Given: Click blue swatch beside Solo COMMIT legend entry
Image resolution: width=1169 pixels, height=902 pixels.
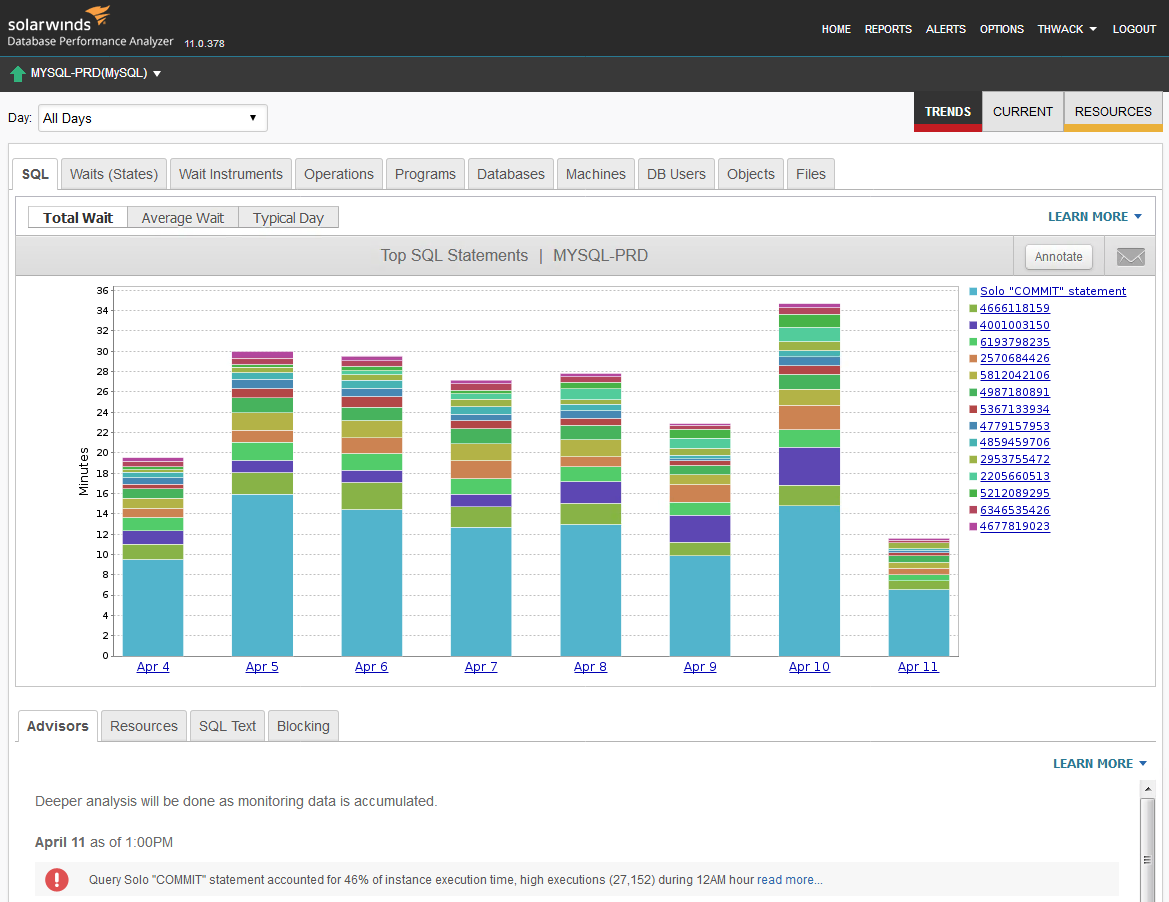Looking at the screenshot, I should tap(973, 291).
